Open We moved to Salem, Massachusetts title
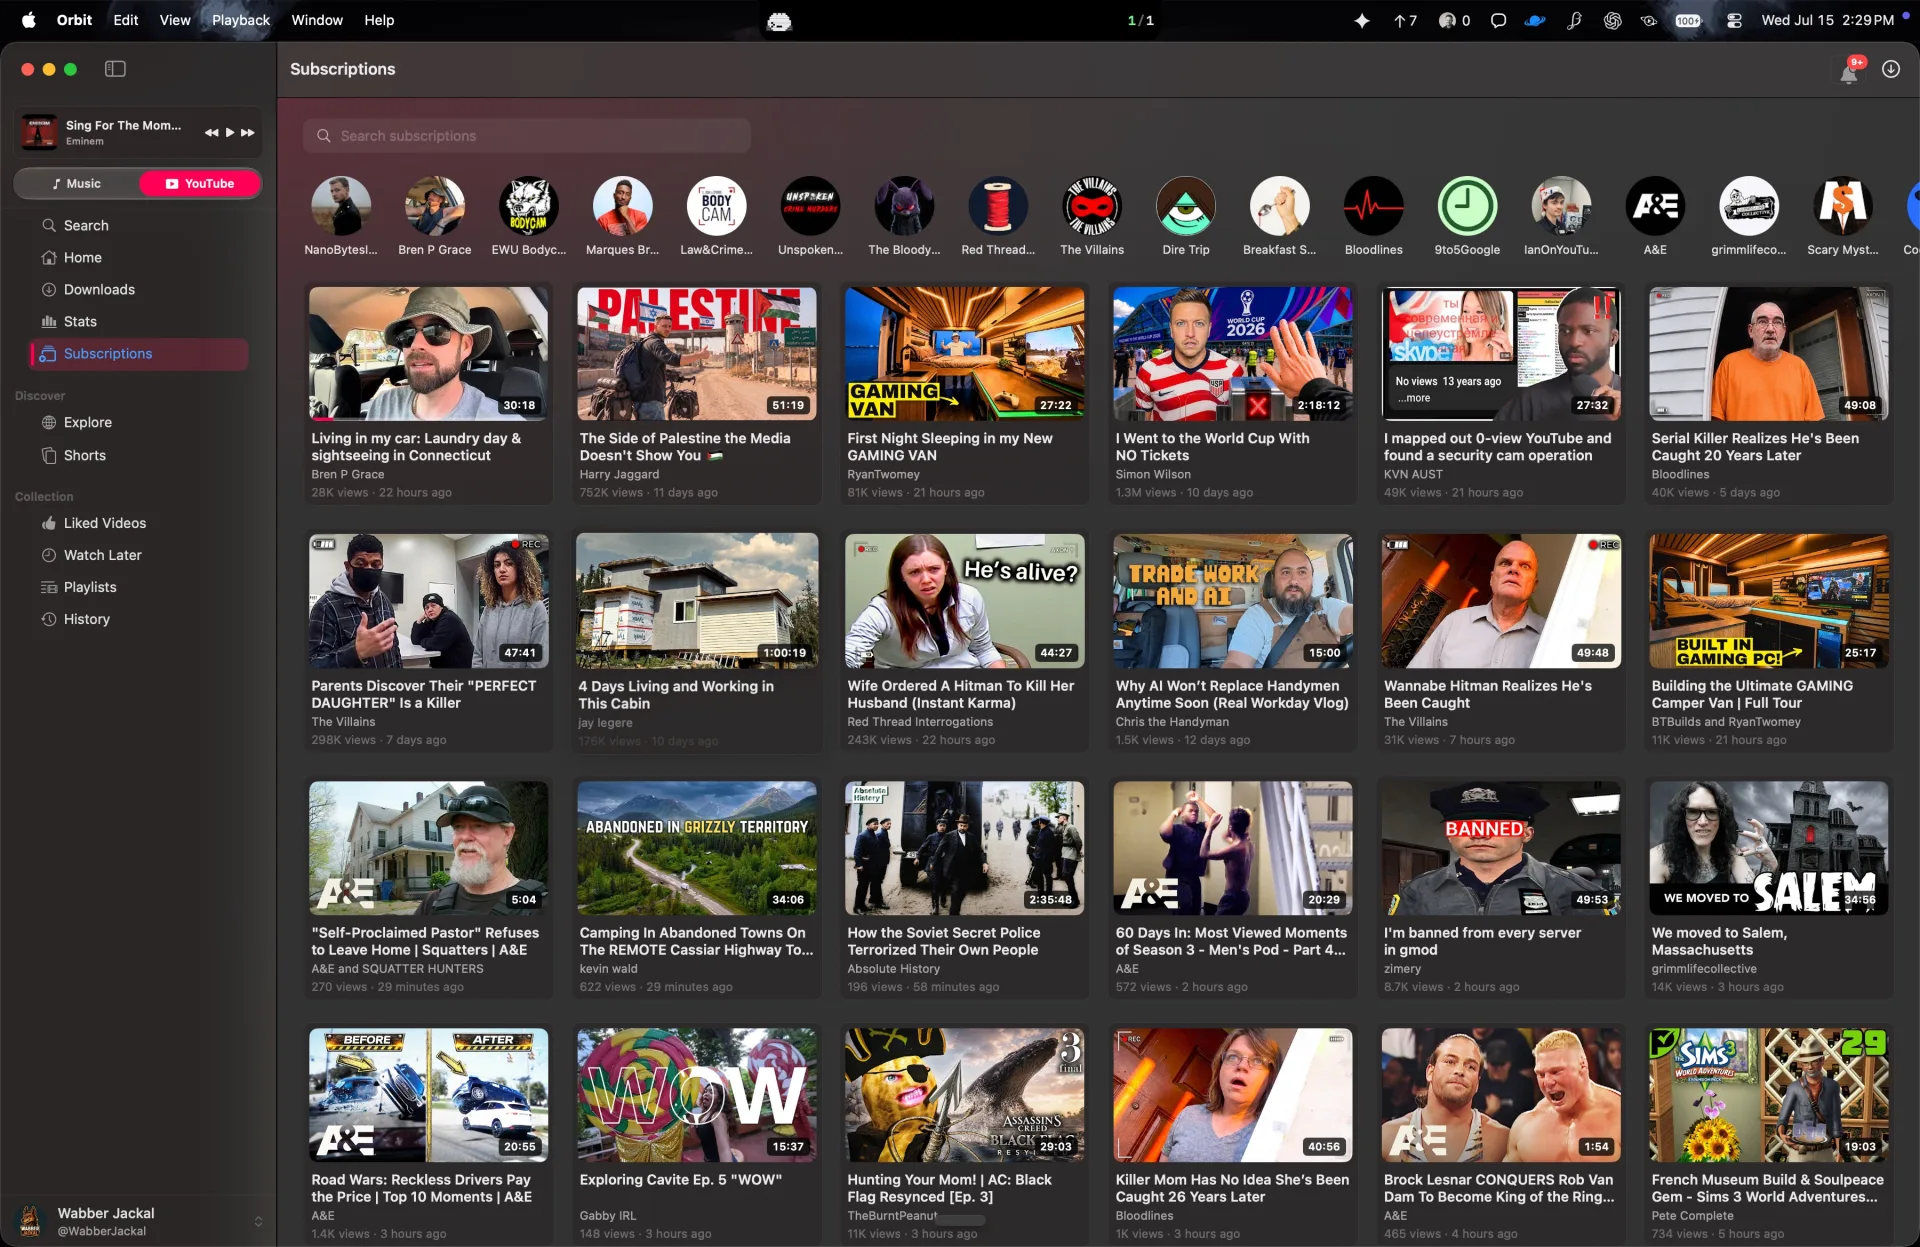The height and width of the screenshot is (1247, 1920). pyautogui.click(x=1719, y=941)
